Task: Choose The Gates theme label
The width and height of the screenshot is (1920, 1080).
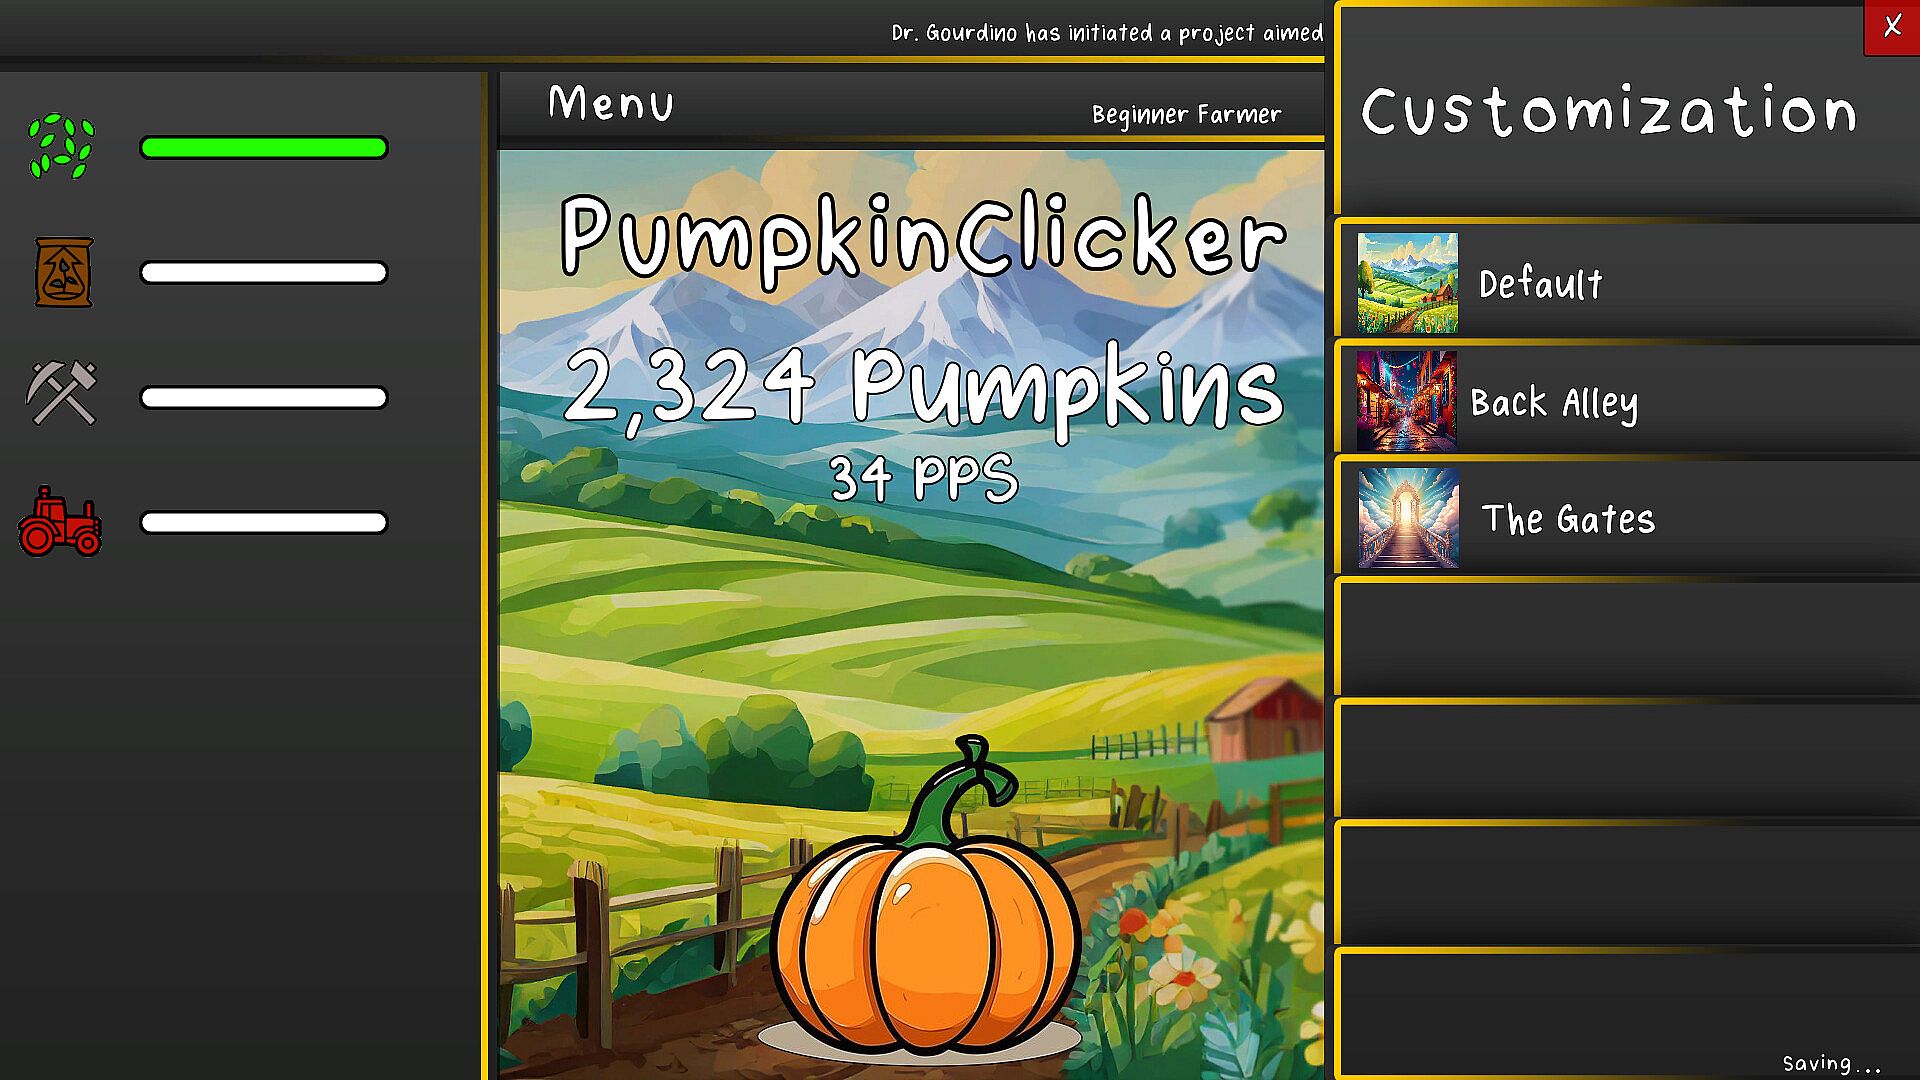Action: pyautogui.click(x=1568, y=519)
